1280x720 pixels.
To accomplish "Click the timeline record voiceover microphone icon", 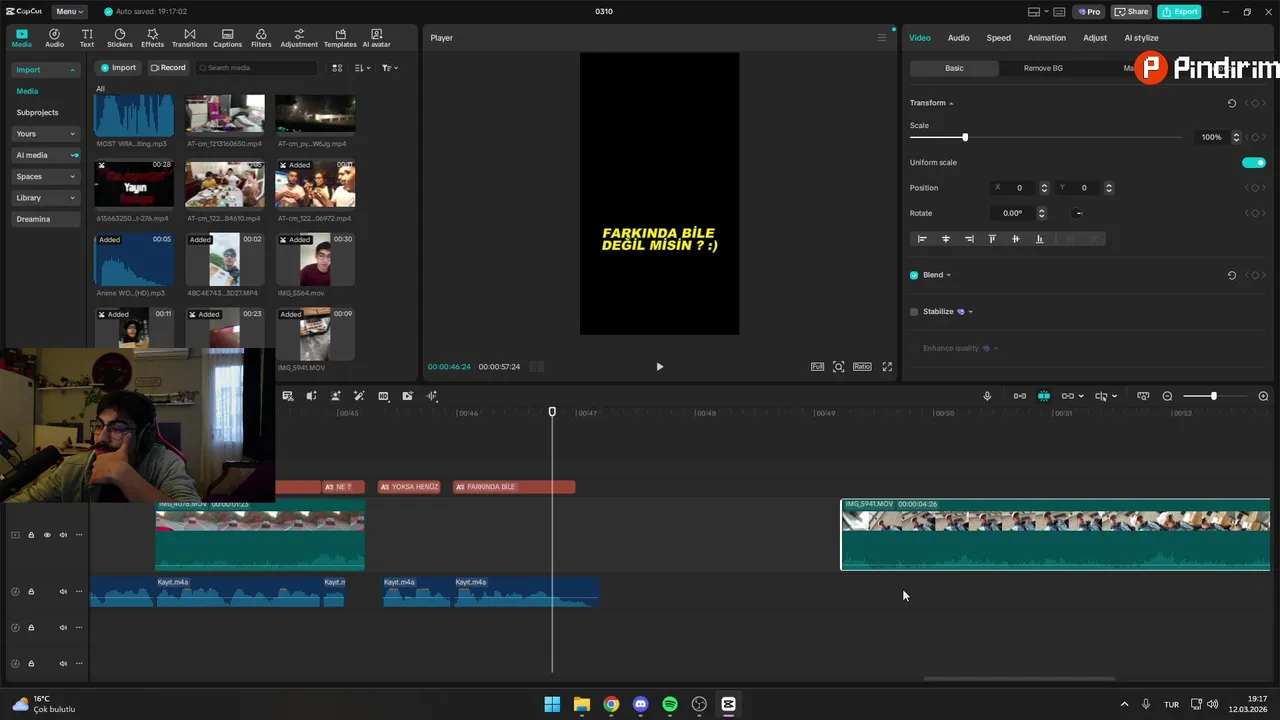I will 987,396.
